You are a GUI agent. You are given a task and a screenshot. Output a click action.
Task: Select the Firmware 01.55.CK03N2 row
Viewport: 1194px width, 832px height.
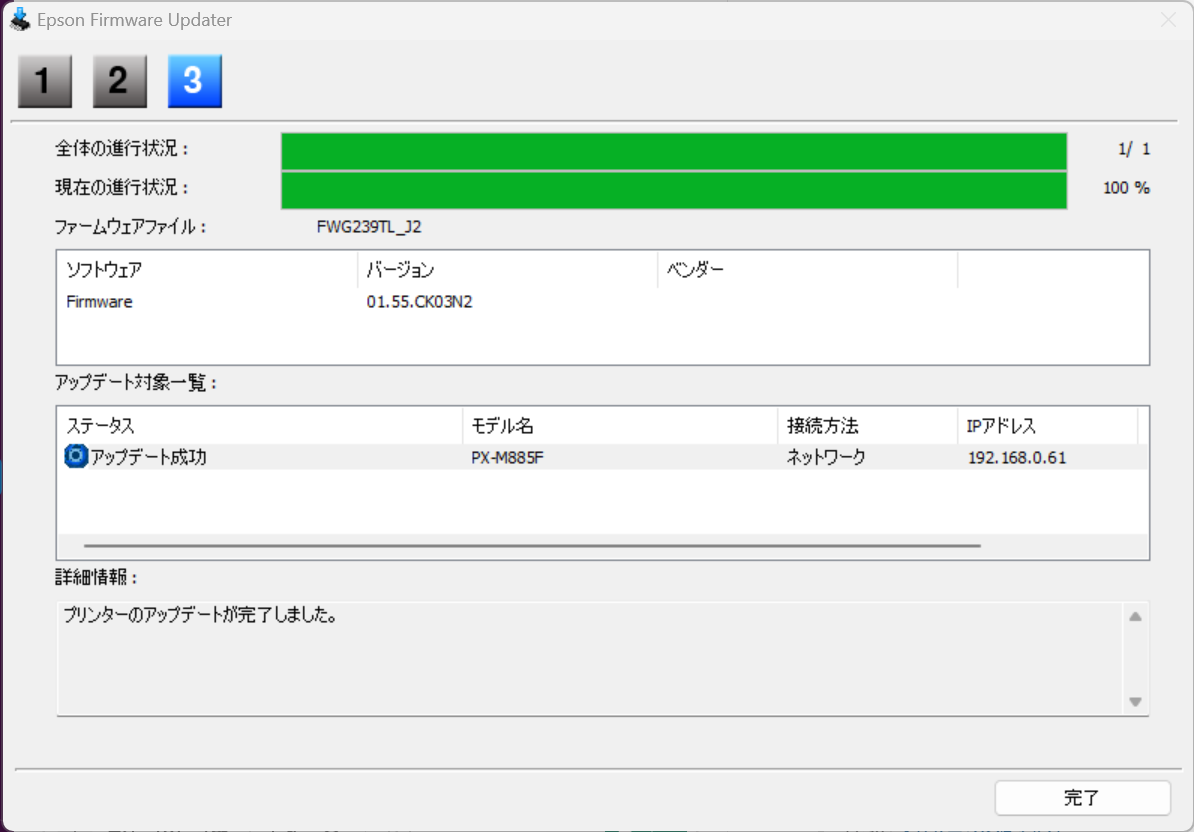tap(602, 301)
